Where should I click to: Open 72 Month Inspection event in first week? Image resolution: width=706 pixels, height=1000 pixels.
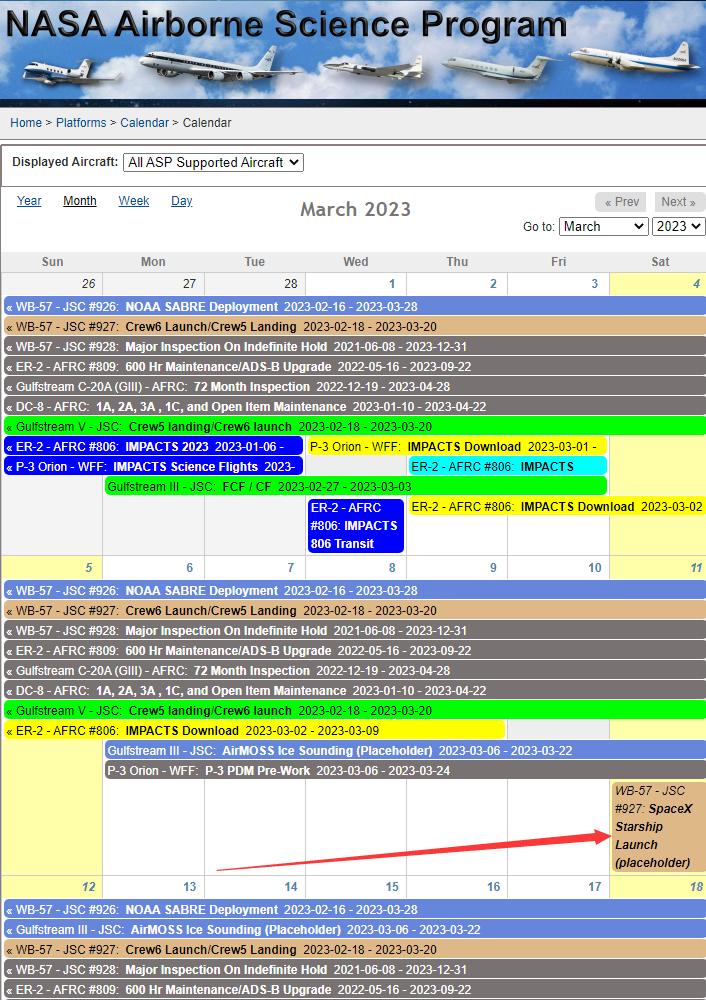point(355,386)
